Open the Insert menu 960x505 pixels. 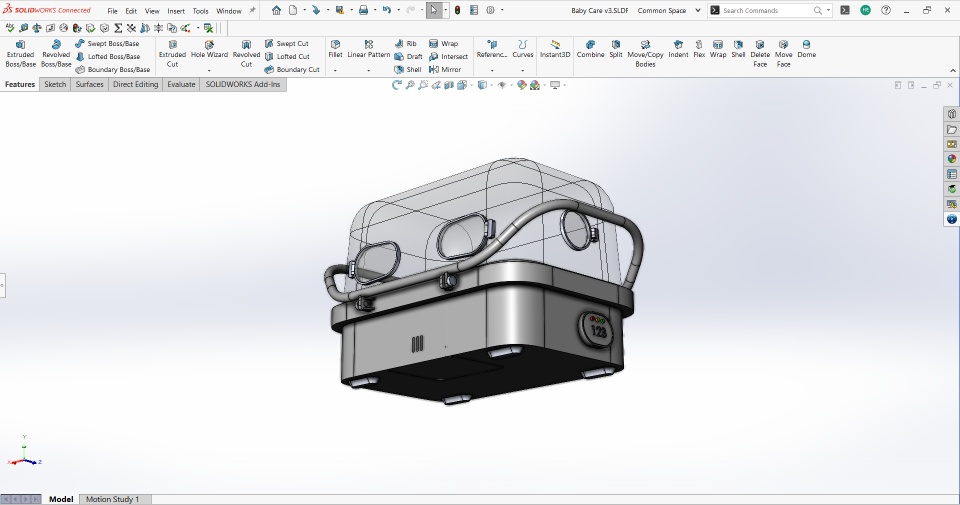point(176,11)
